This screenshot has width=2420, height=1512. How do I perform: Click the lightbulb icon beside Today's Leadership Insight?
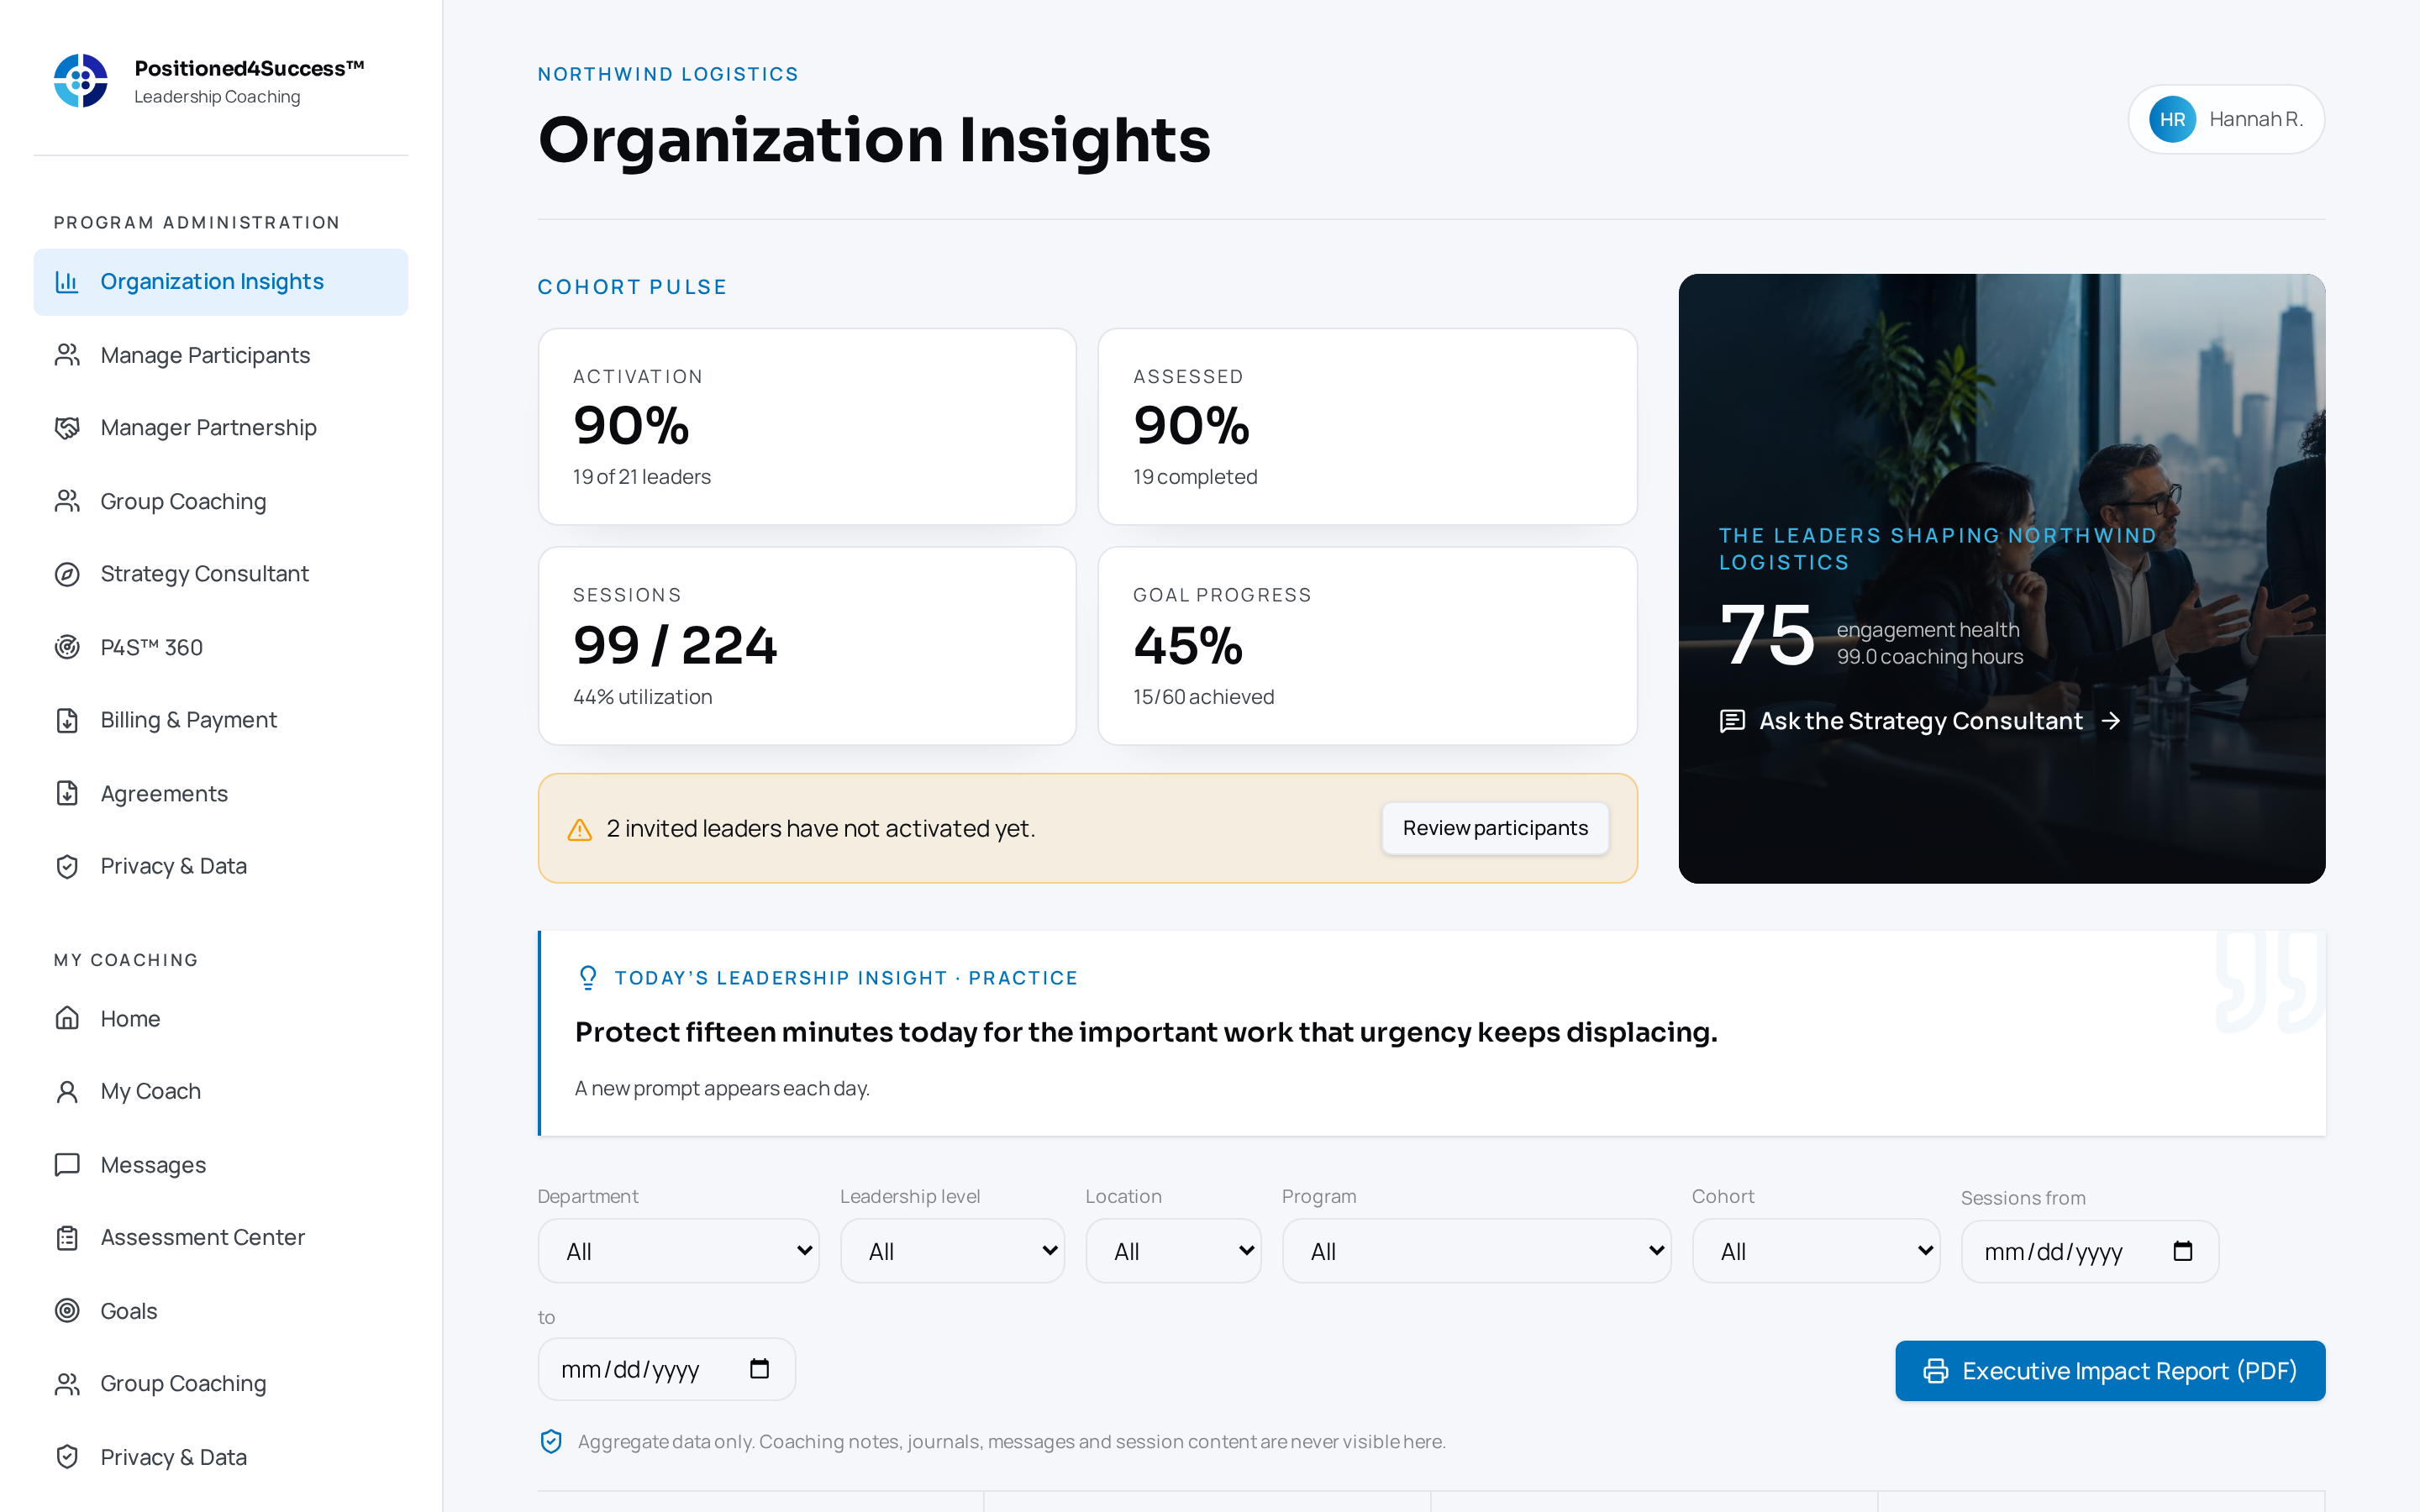588,977
